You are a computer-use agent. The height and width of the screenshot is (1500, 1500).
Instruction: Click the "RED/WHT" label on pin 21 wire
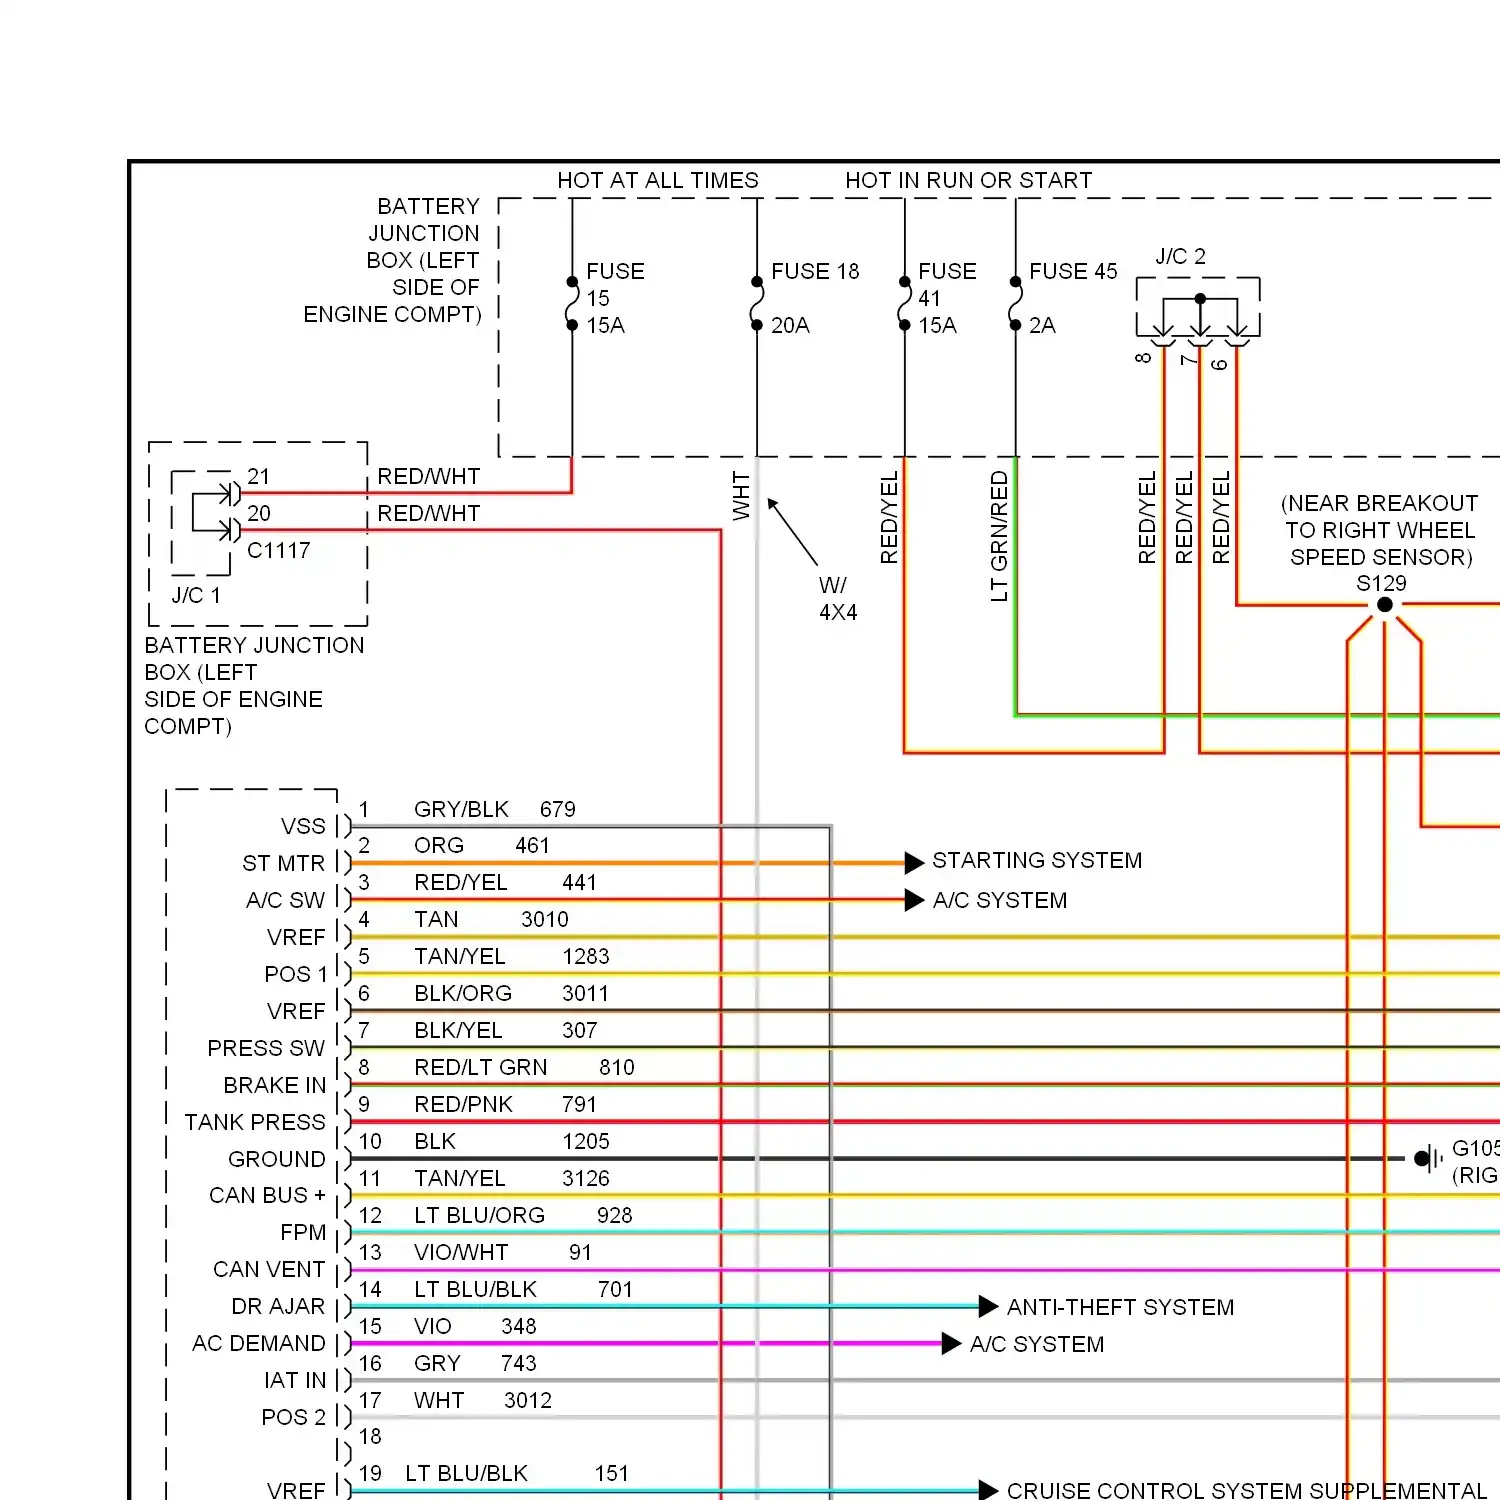429,477
